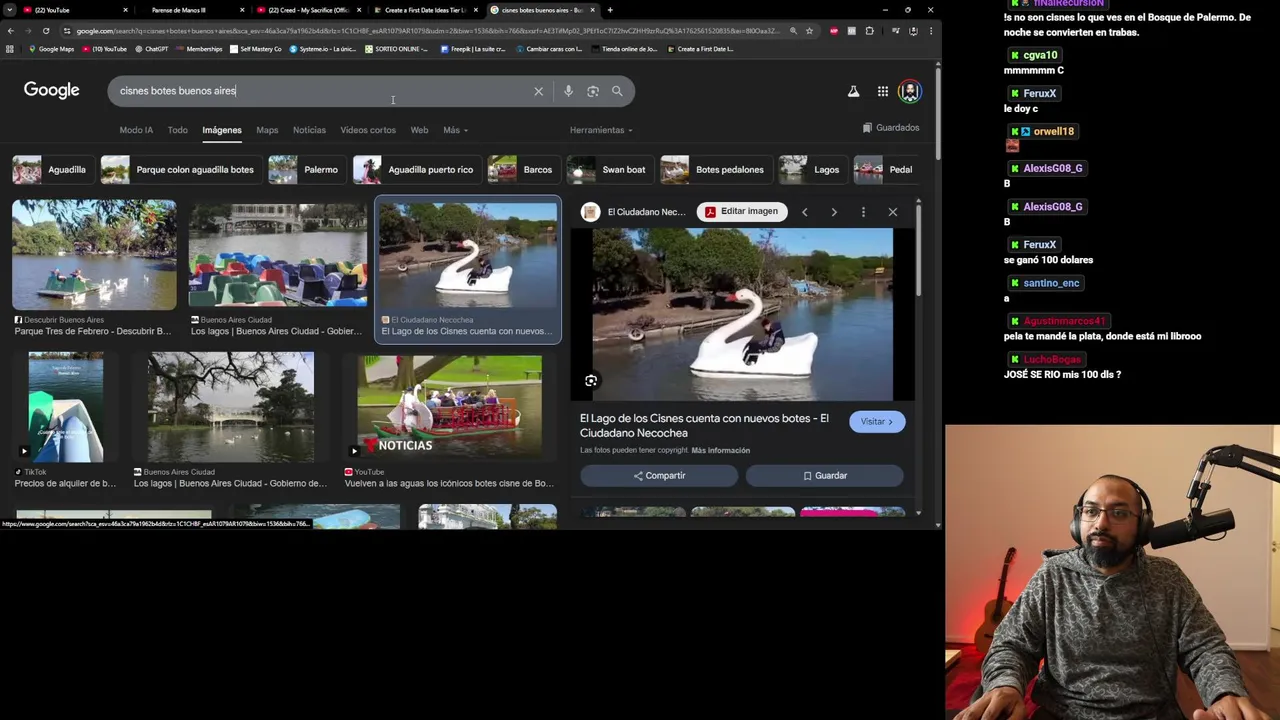Filter by the Barcos chip
1280x720 pixels.
tap(522, 170)
